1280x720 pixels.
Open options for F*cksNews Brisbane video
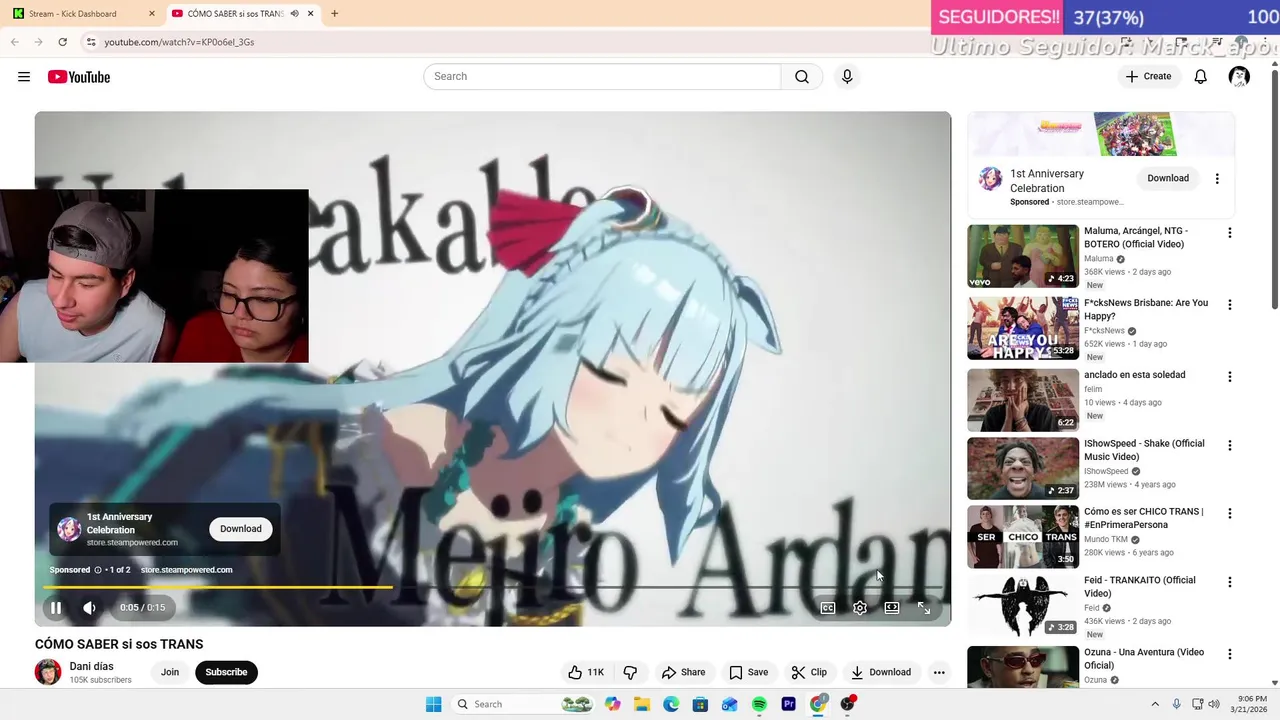(x=1230, y=305)
